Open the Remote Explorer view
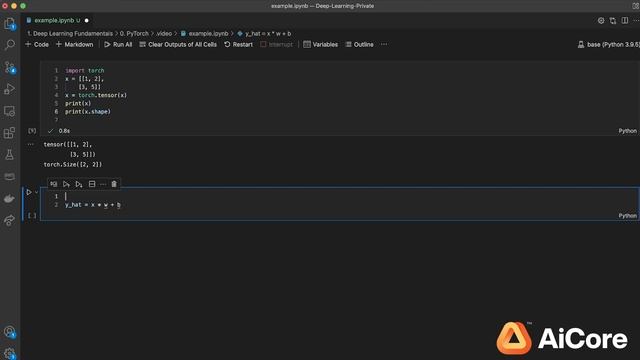 [9, 111]
